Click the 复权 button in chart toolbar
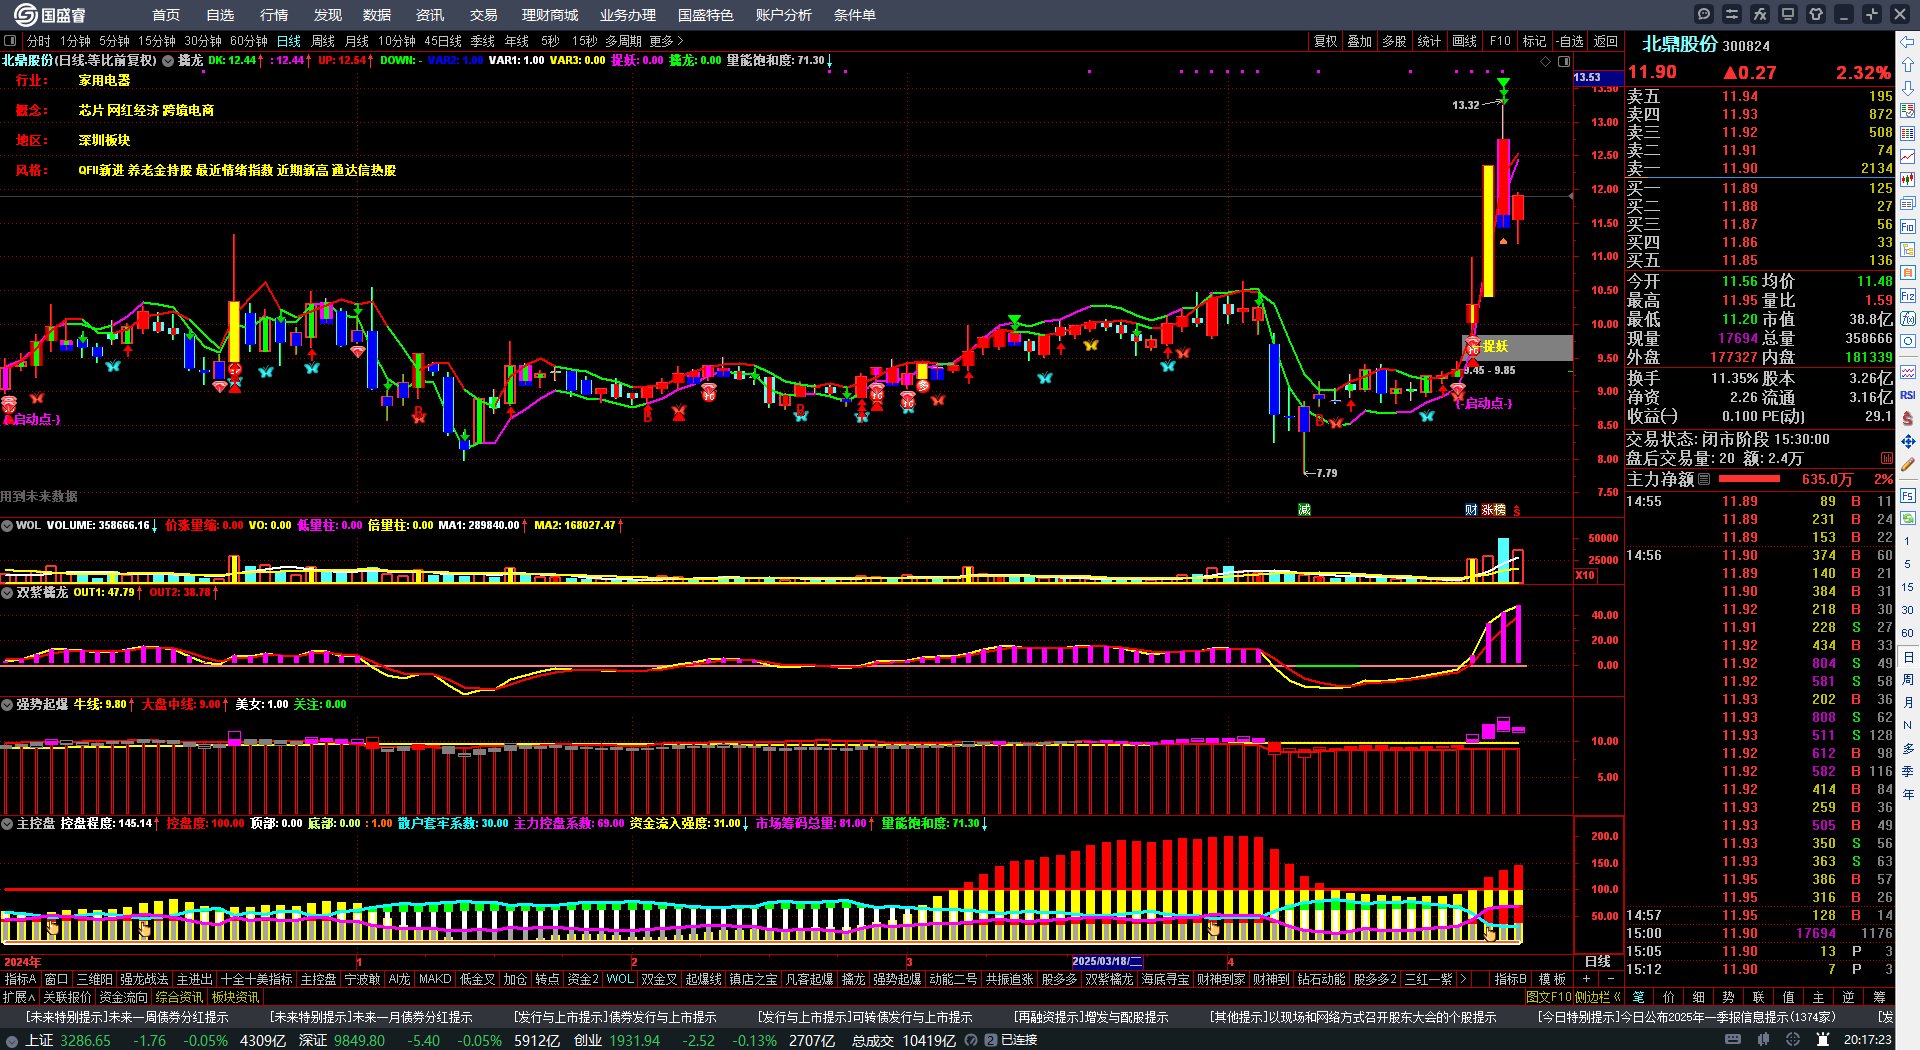Viewport: 1920px width, 1050px height. (1326, 41)
